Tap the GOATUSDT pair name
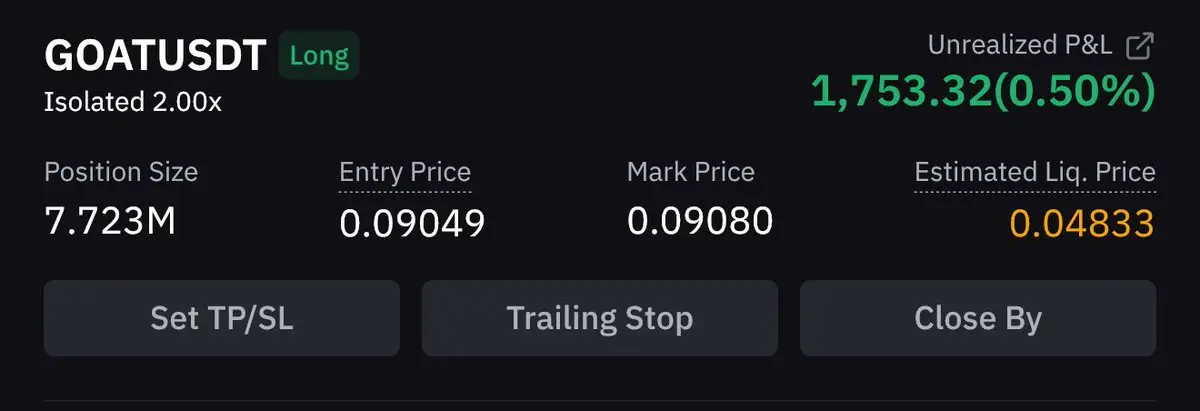 coord(155,56)
